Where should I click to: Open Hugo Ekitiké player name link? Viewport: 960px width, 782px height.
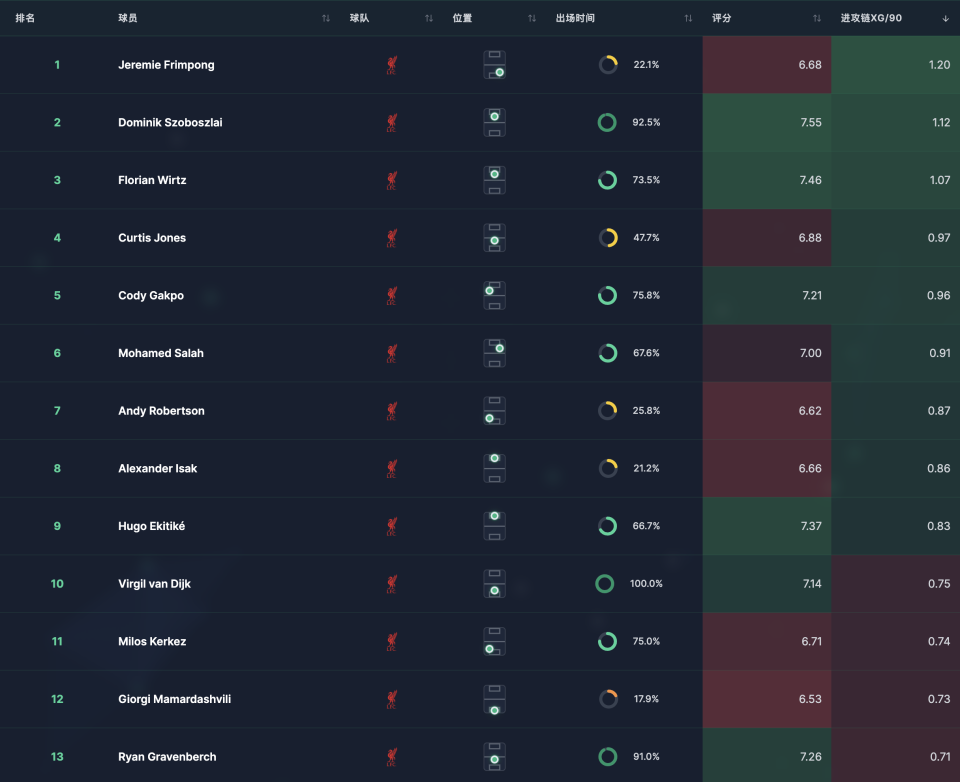pyautogui.click(x=151, y=526)
